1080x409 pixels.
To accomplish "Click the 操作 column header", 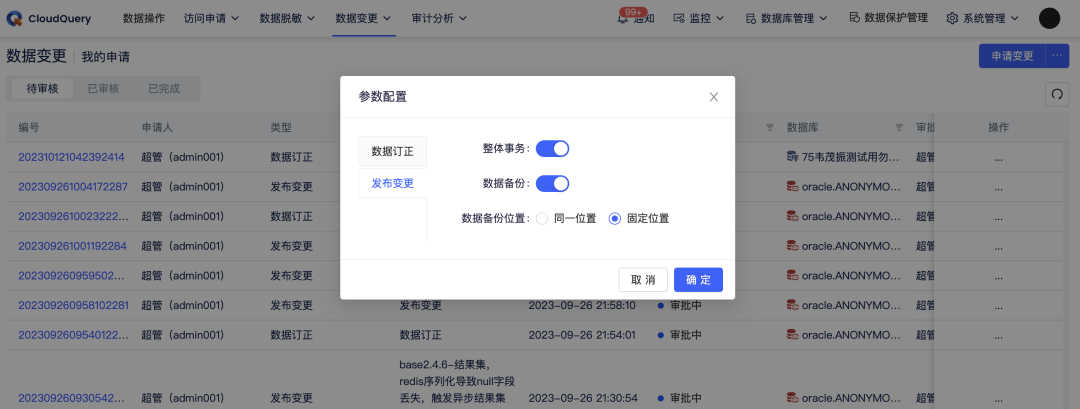I will point(999,127).
